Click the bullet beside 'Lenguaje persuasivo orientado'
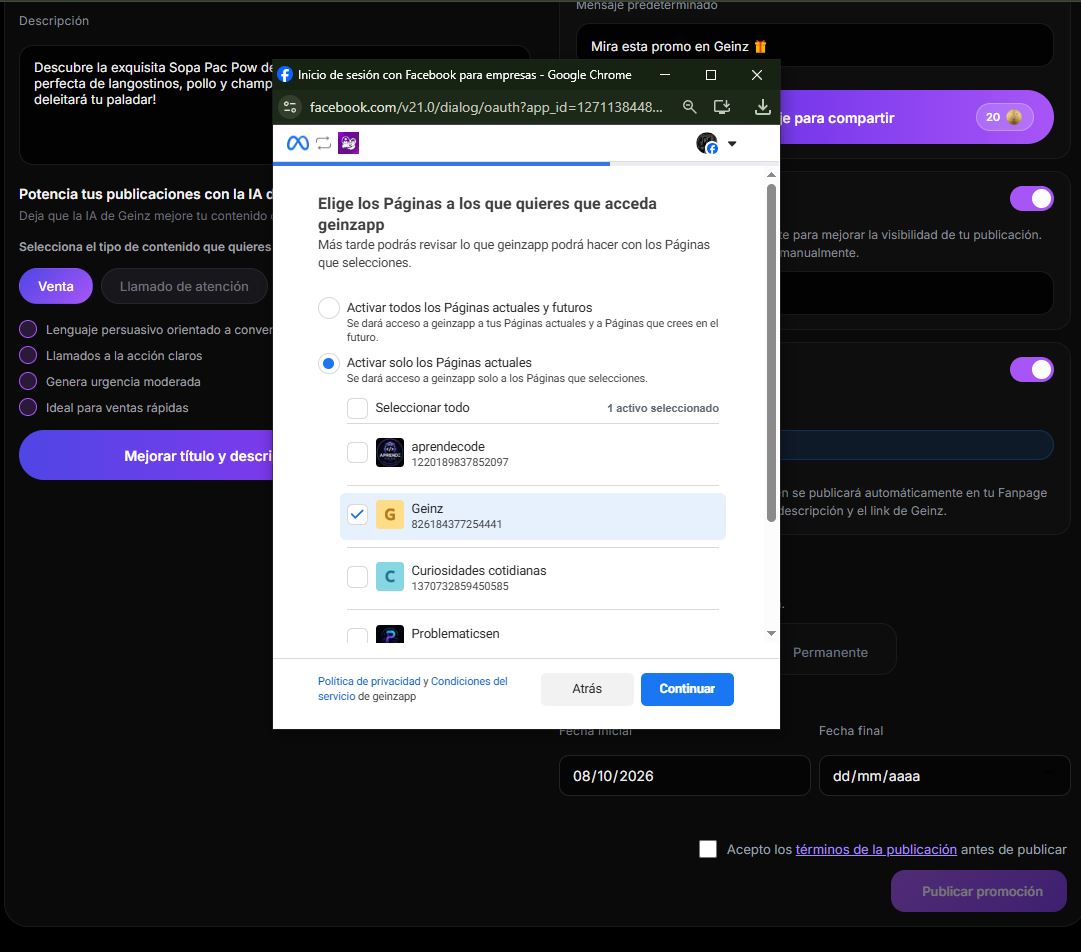 pos(28,329)
